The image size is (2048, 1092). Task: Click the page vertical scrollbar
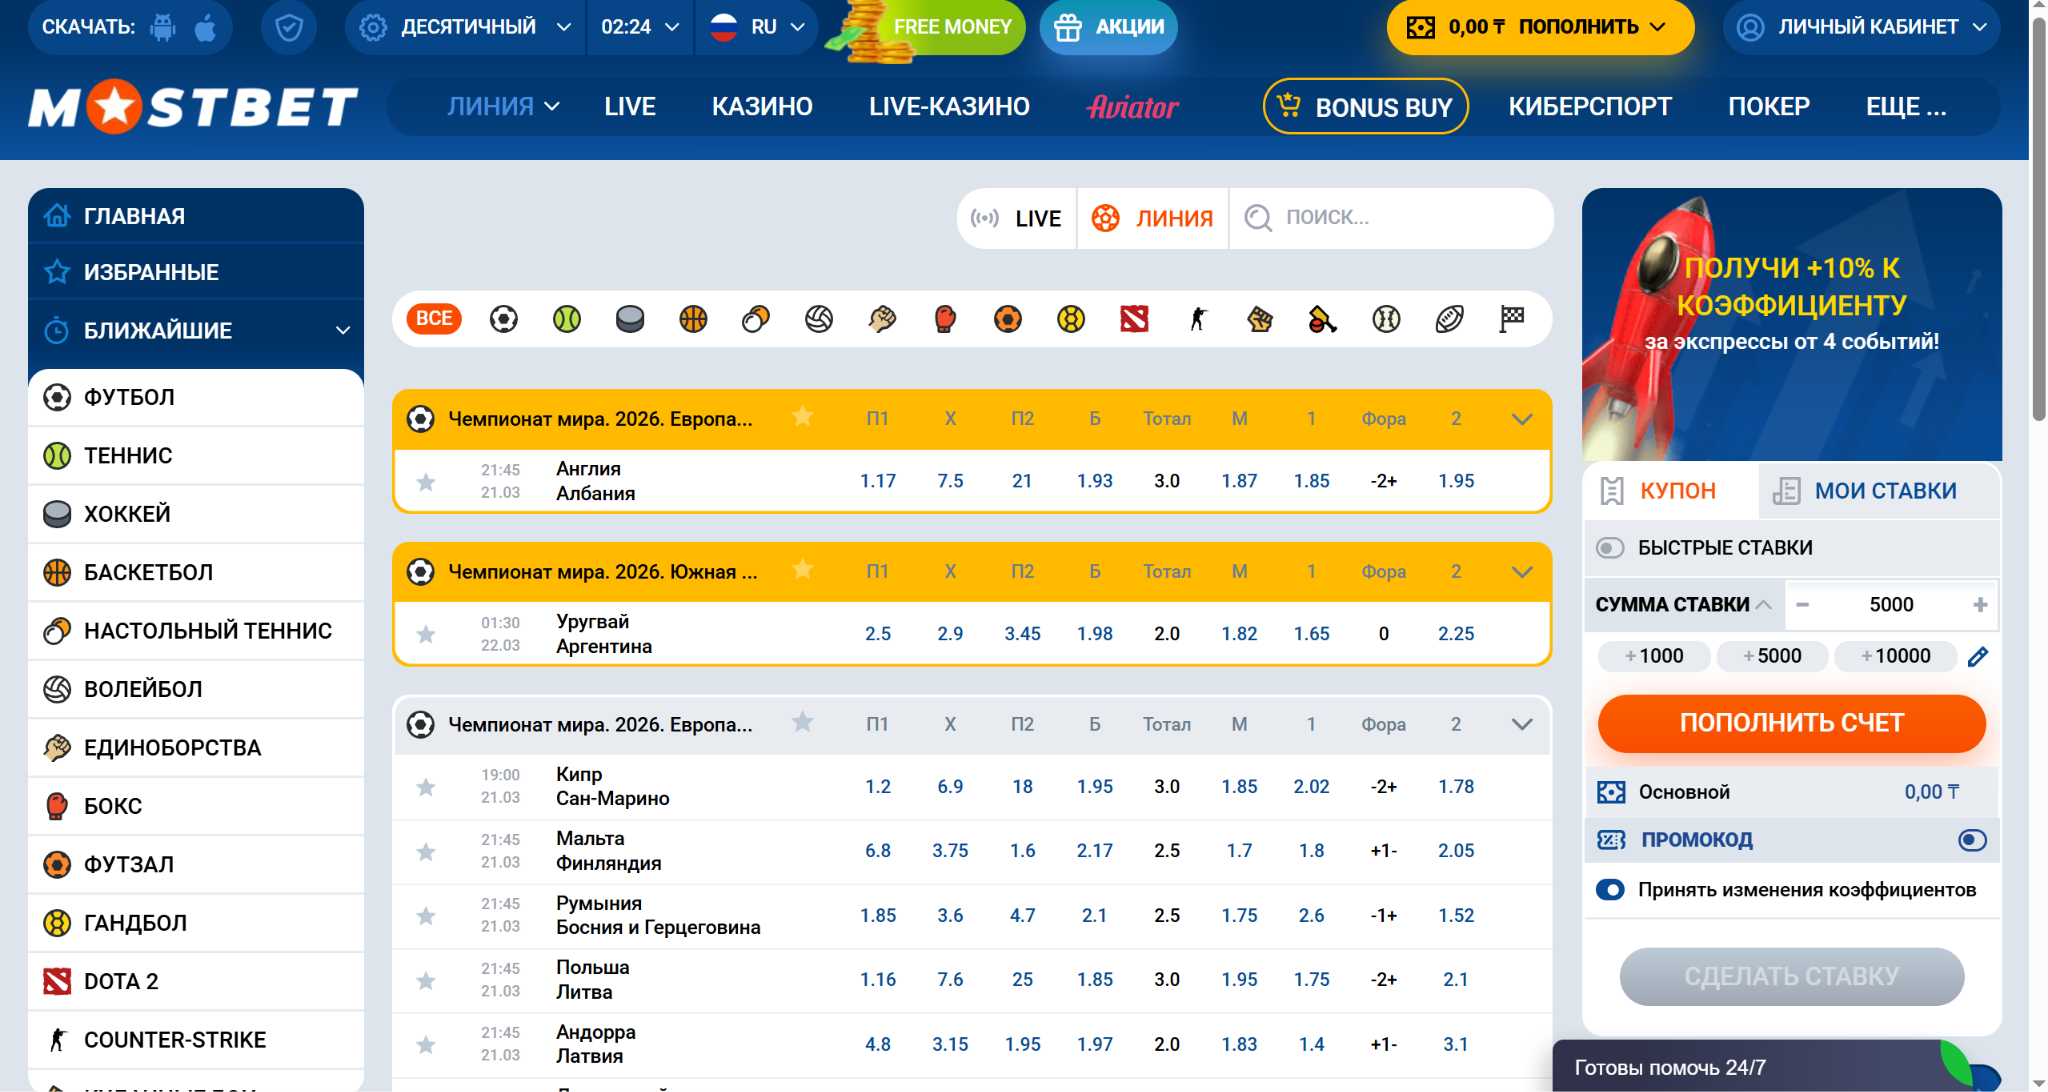(2039, 220)
